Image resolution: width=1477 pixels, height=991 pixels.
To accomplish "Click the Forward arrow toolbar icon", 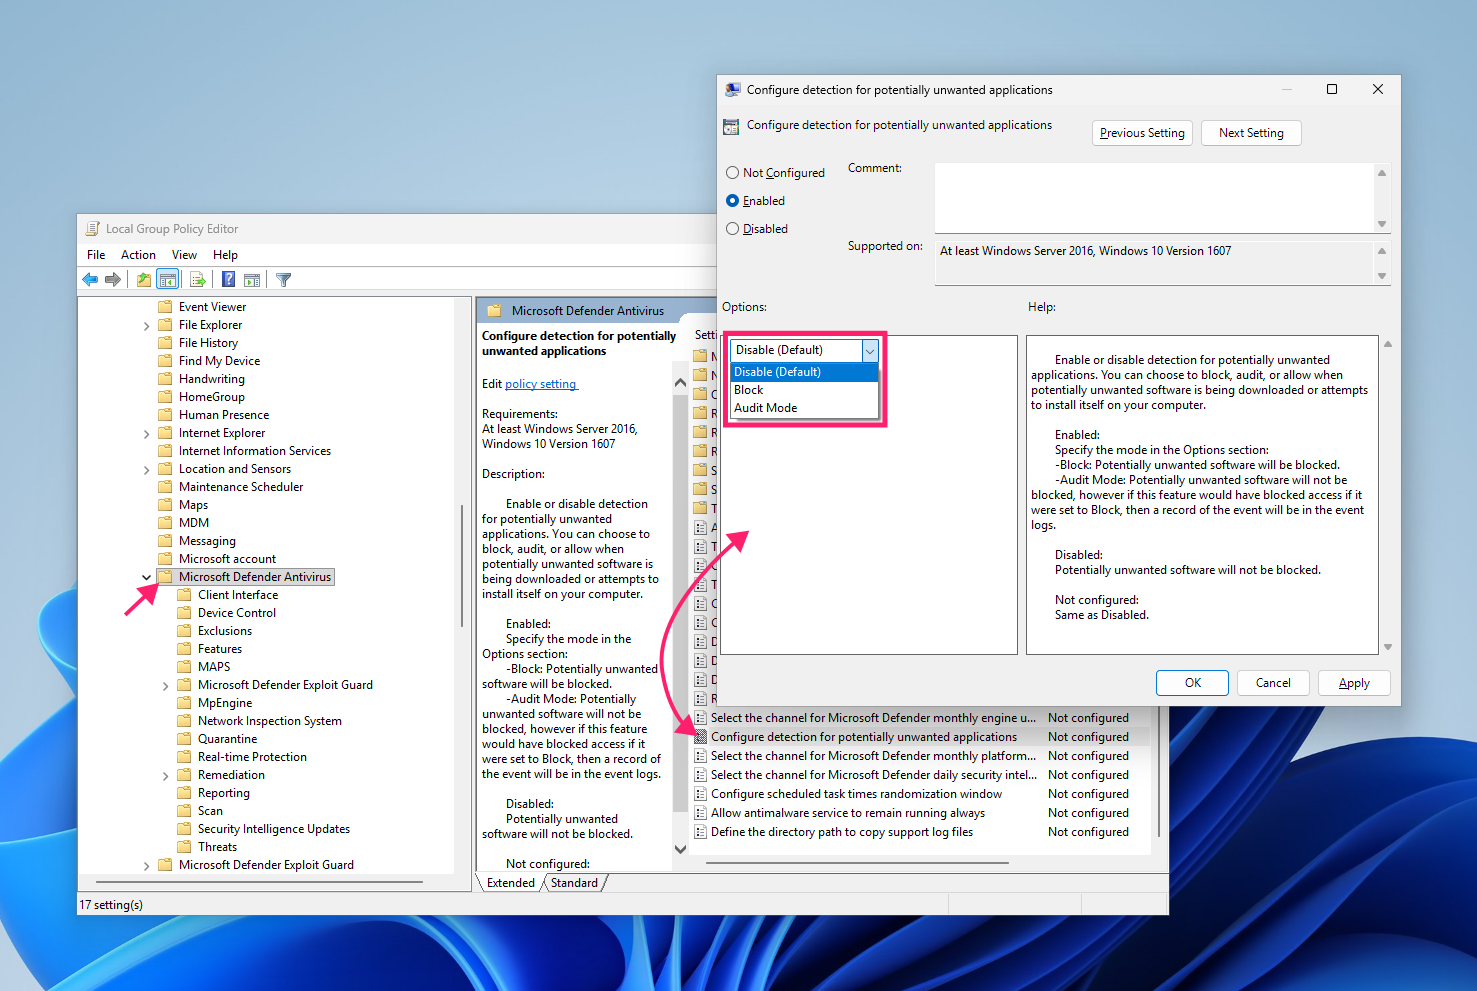I will [113, 280].
